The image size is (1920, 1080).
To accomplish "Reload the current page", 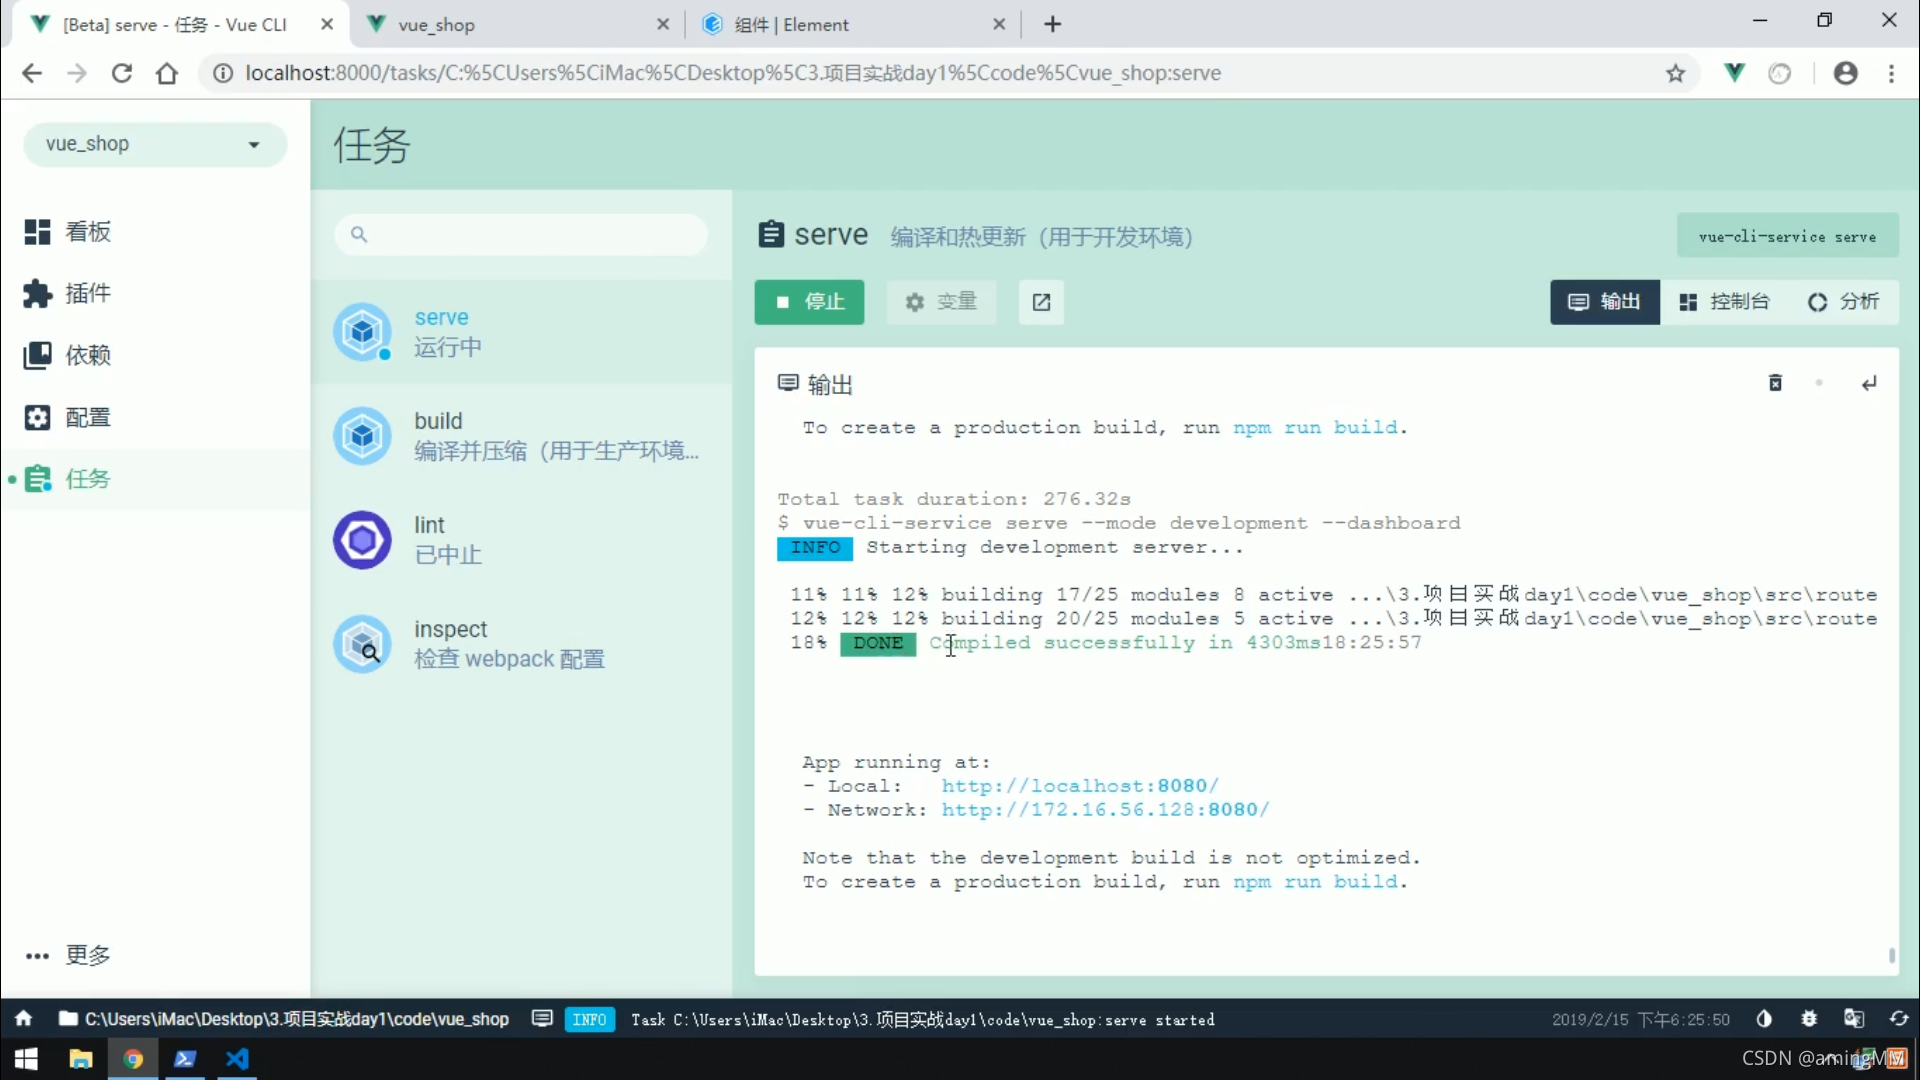I will click(122, 73).
